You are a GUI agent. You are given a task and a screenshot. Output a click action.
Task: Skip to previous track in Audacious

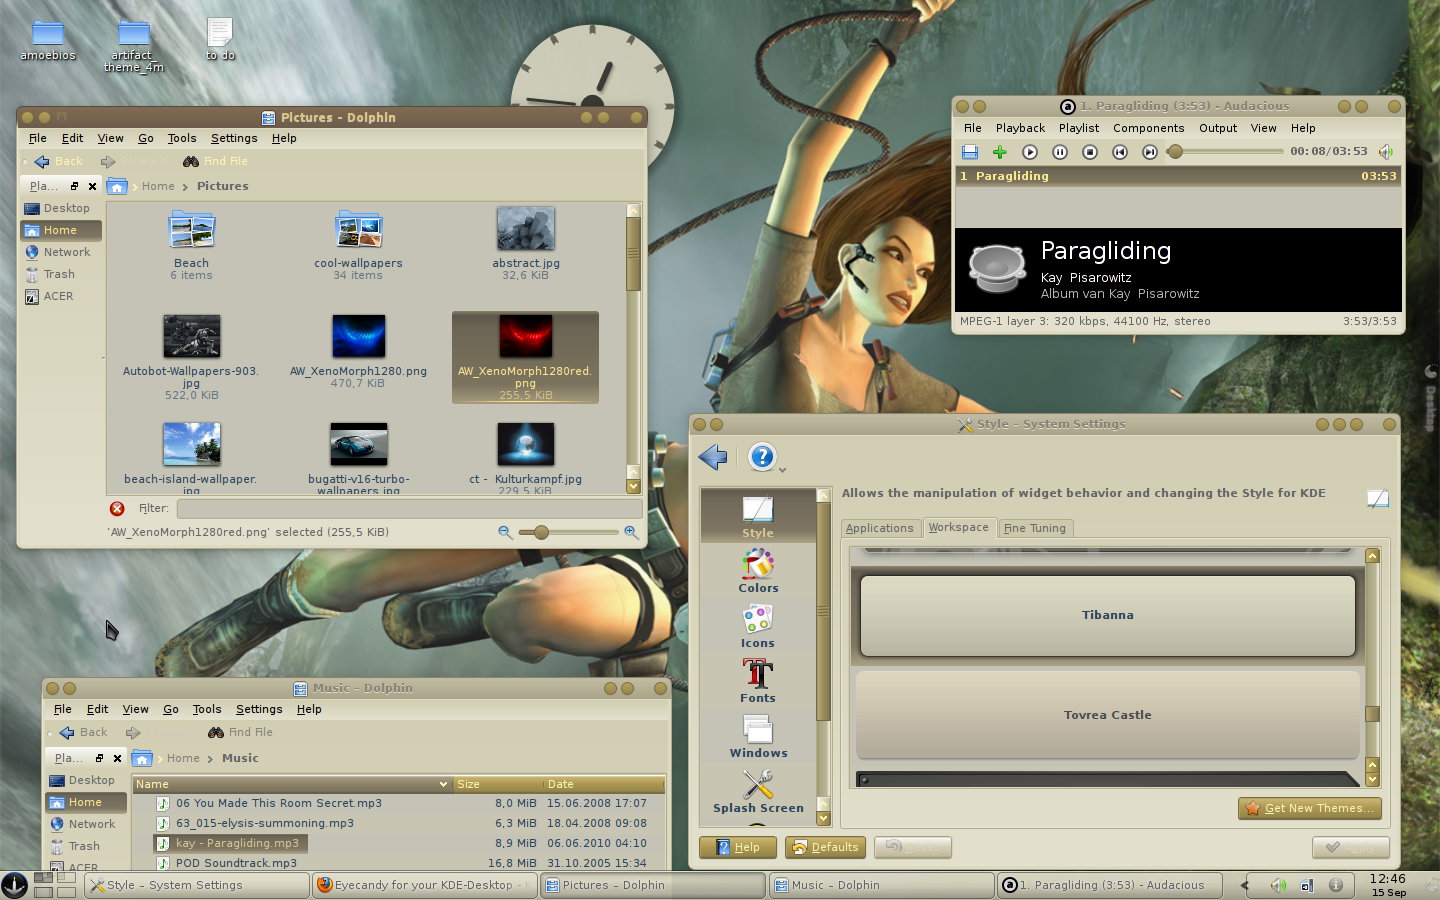point(1120,152)
